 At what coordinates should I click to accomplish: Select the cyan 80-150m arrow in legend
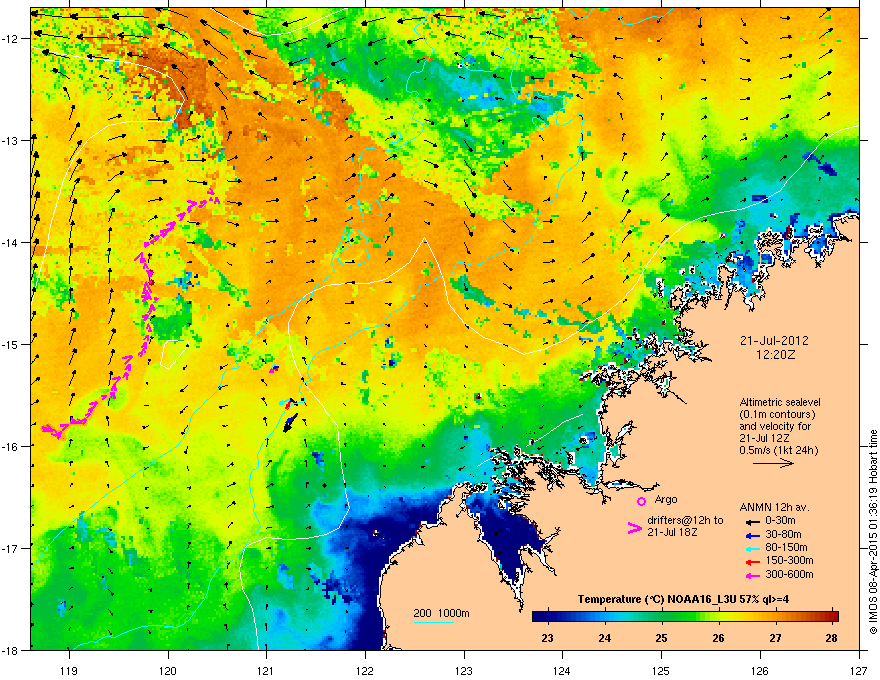[x=751, y=547]
